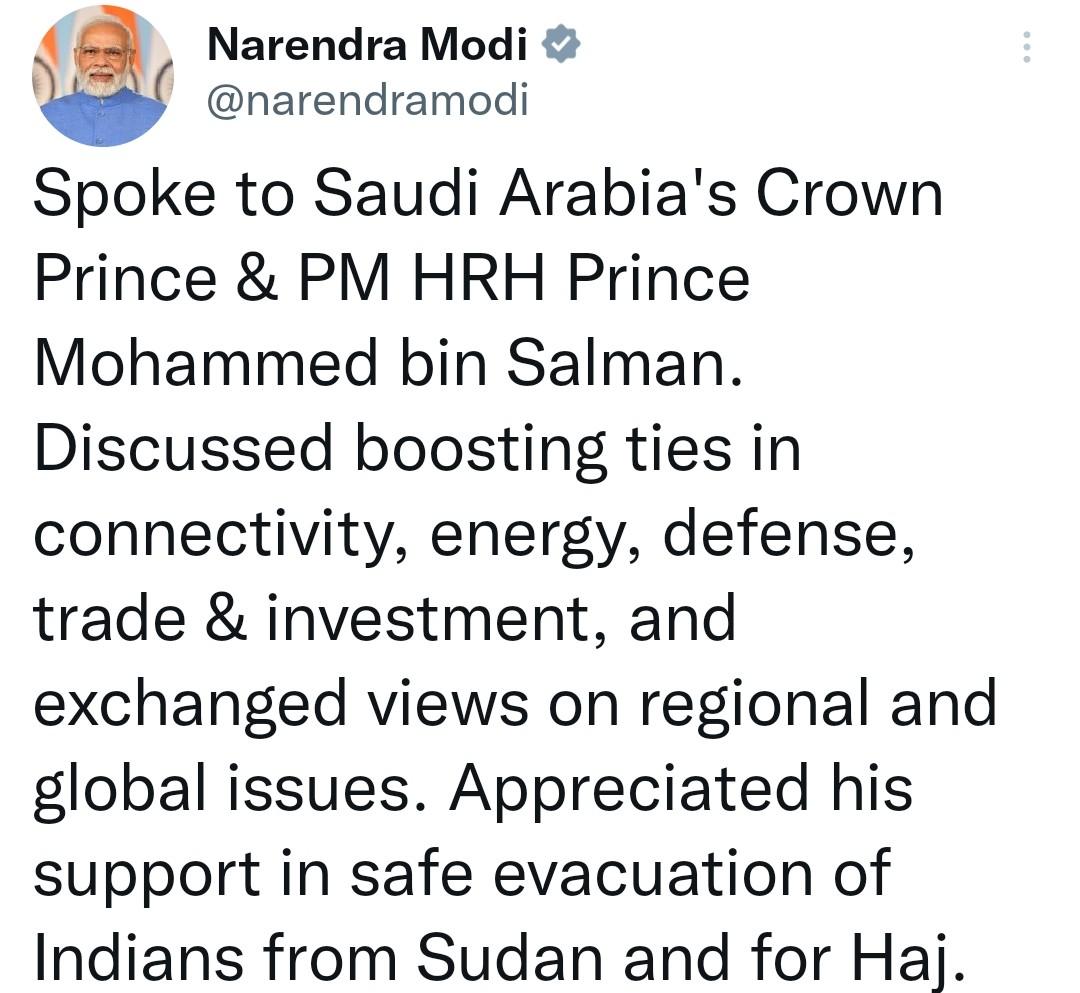Open Narendra Modi's profile picture
The width and height of the screenshot is (1080, 993).
click(104, 75)
